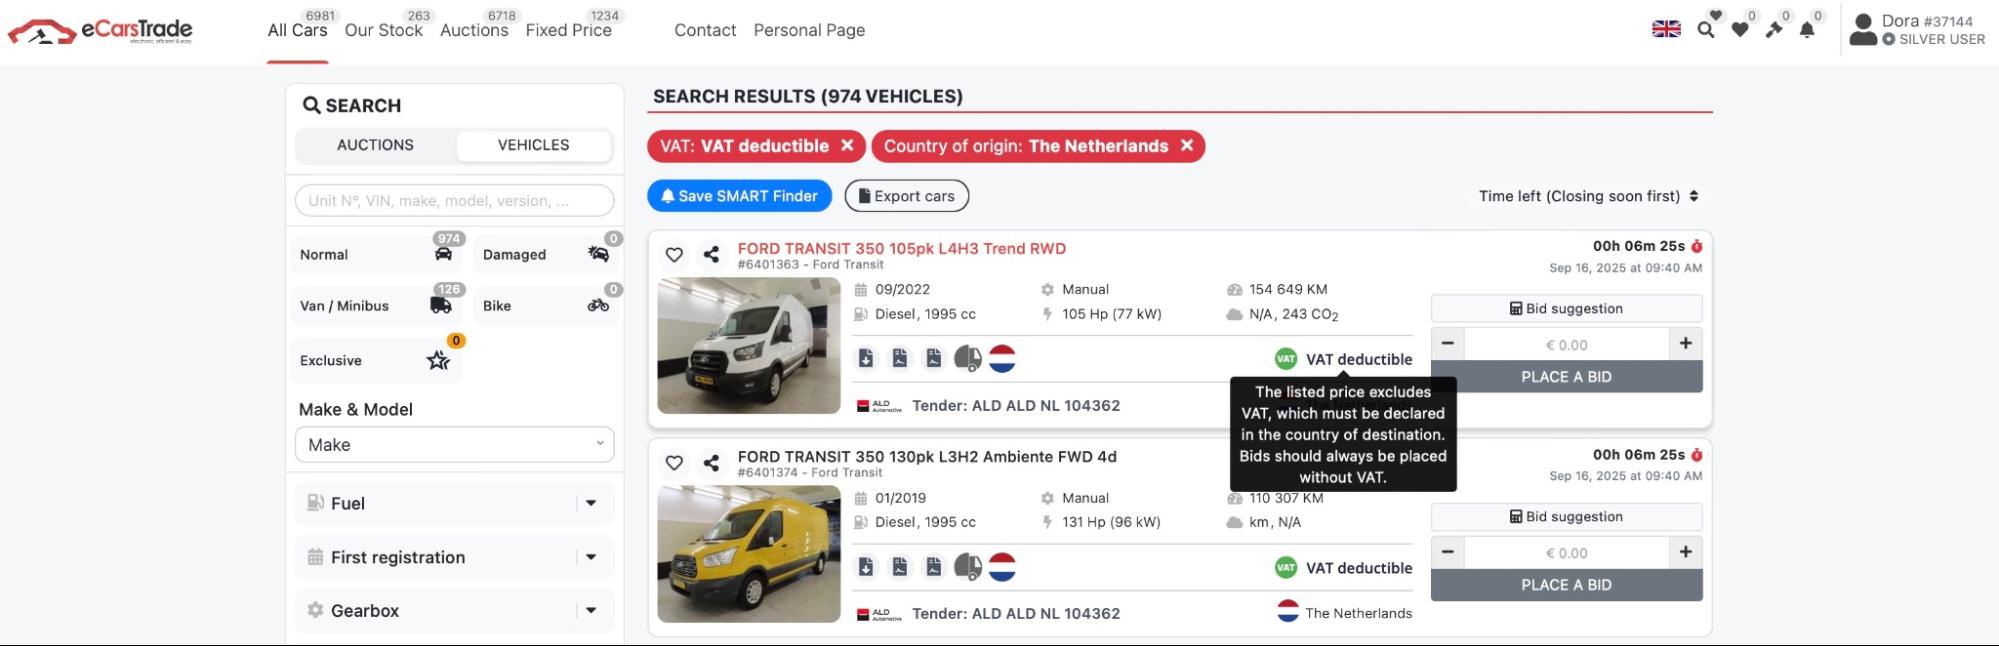This screenshot has width=1999, height=646.
Task: Increase the bid amount on the first listing
Action: click(x=1685, y=344)
